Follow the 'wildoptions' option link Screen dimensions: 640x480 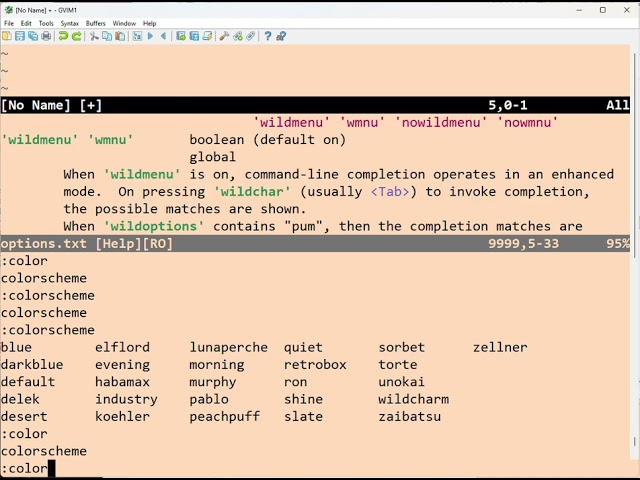[154, 226]
